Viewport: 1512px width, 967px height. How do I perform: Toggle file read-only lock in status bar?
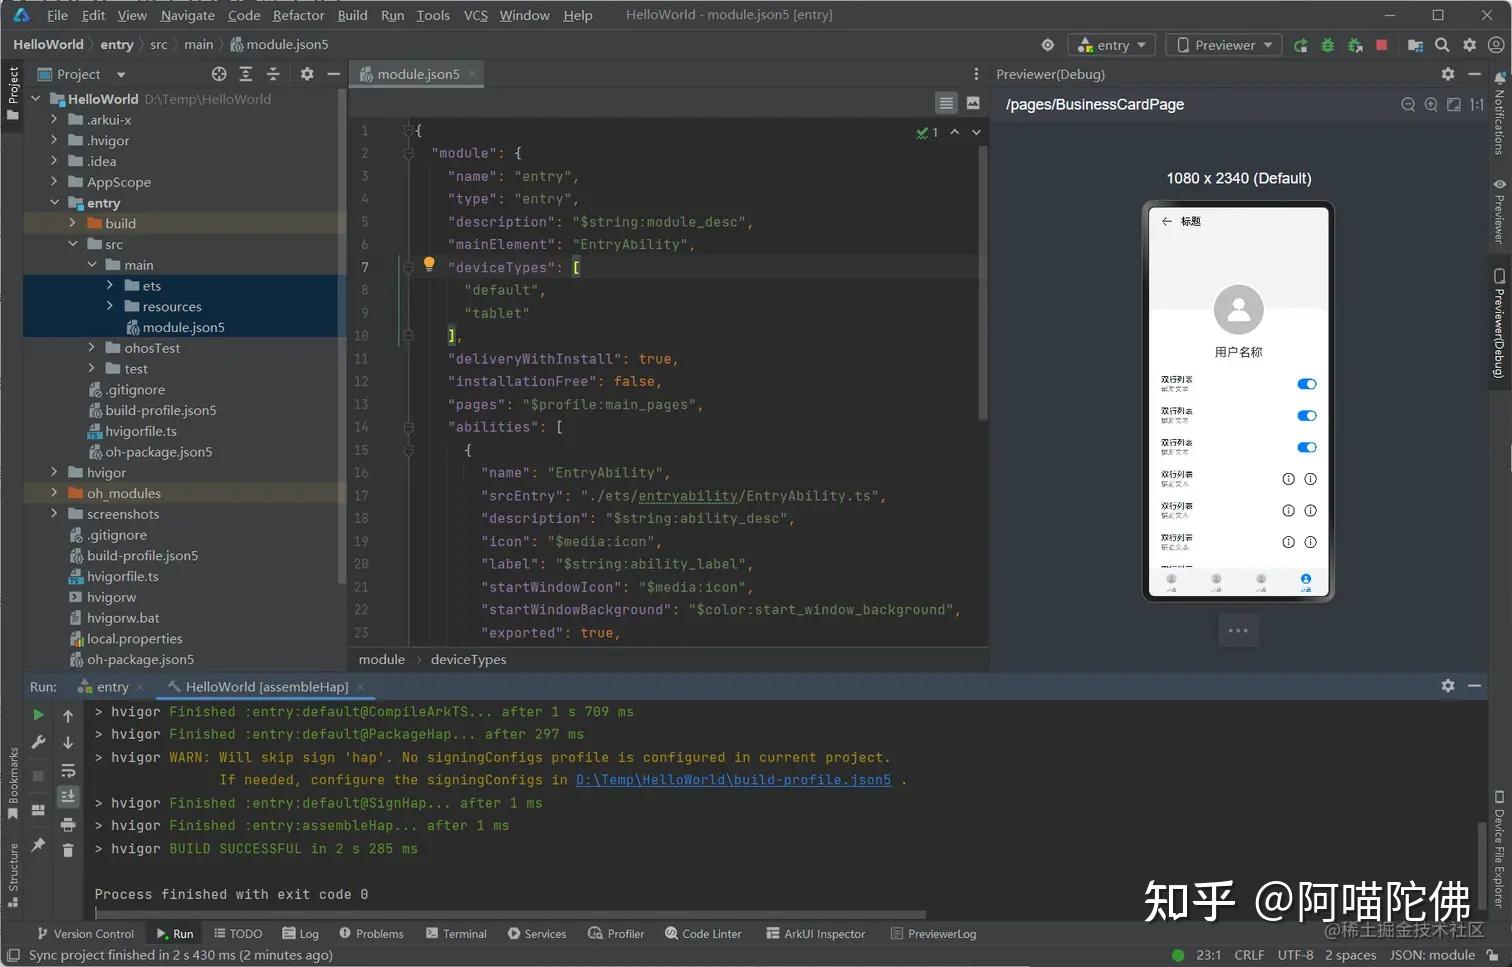click(x=1490, y=955)
